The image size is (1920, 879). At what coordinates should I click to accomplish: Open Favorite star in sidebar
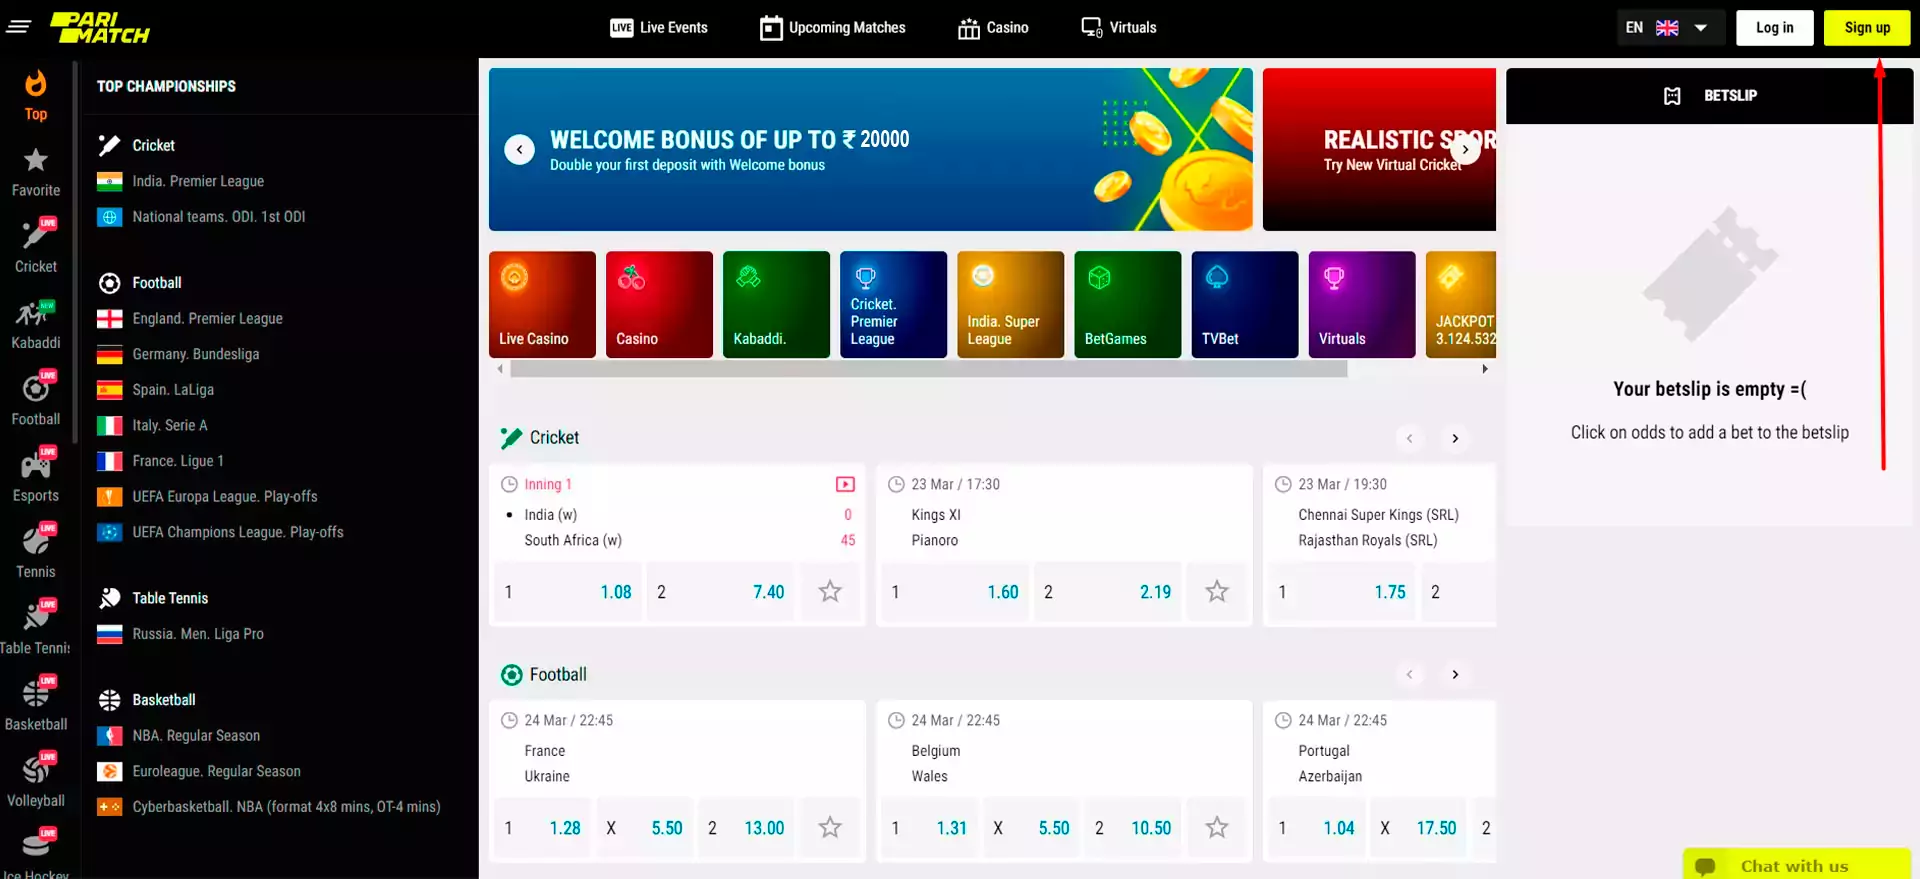[x=36, y=172]
